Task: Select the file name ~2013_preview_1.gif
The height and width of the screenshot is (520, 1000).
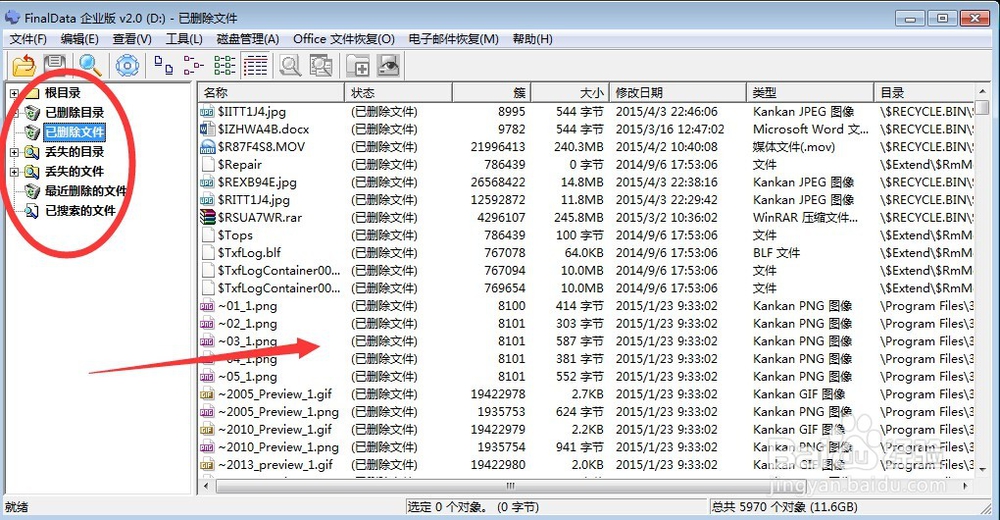Action: click(276, 465)
